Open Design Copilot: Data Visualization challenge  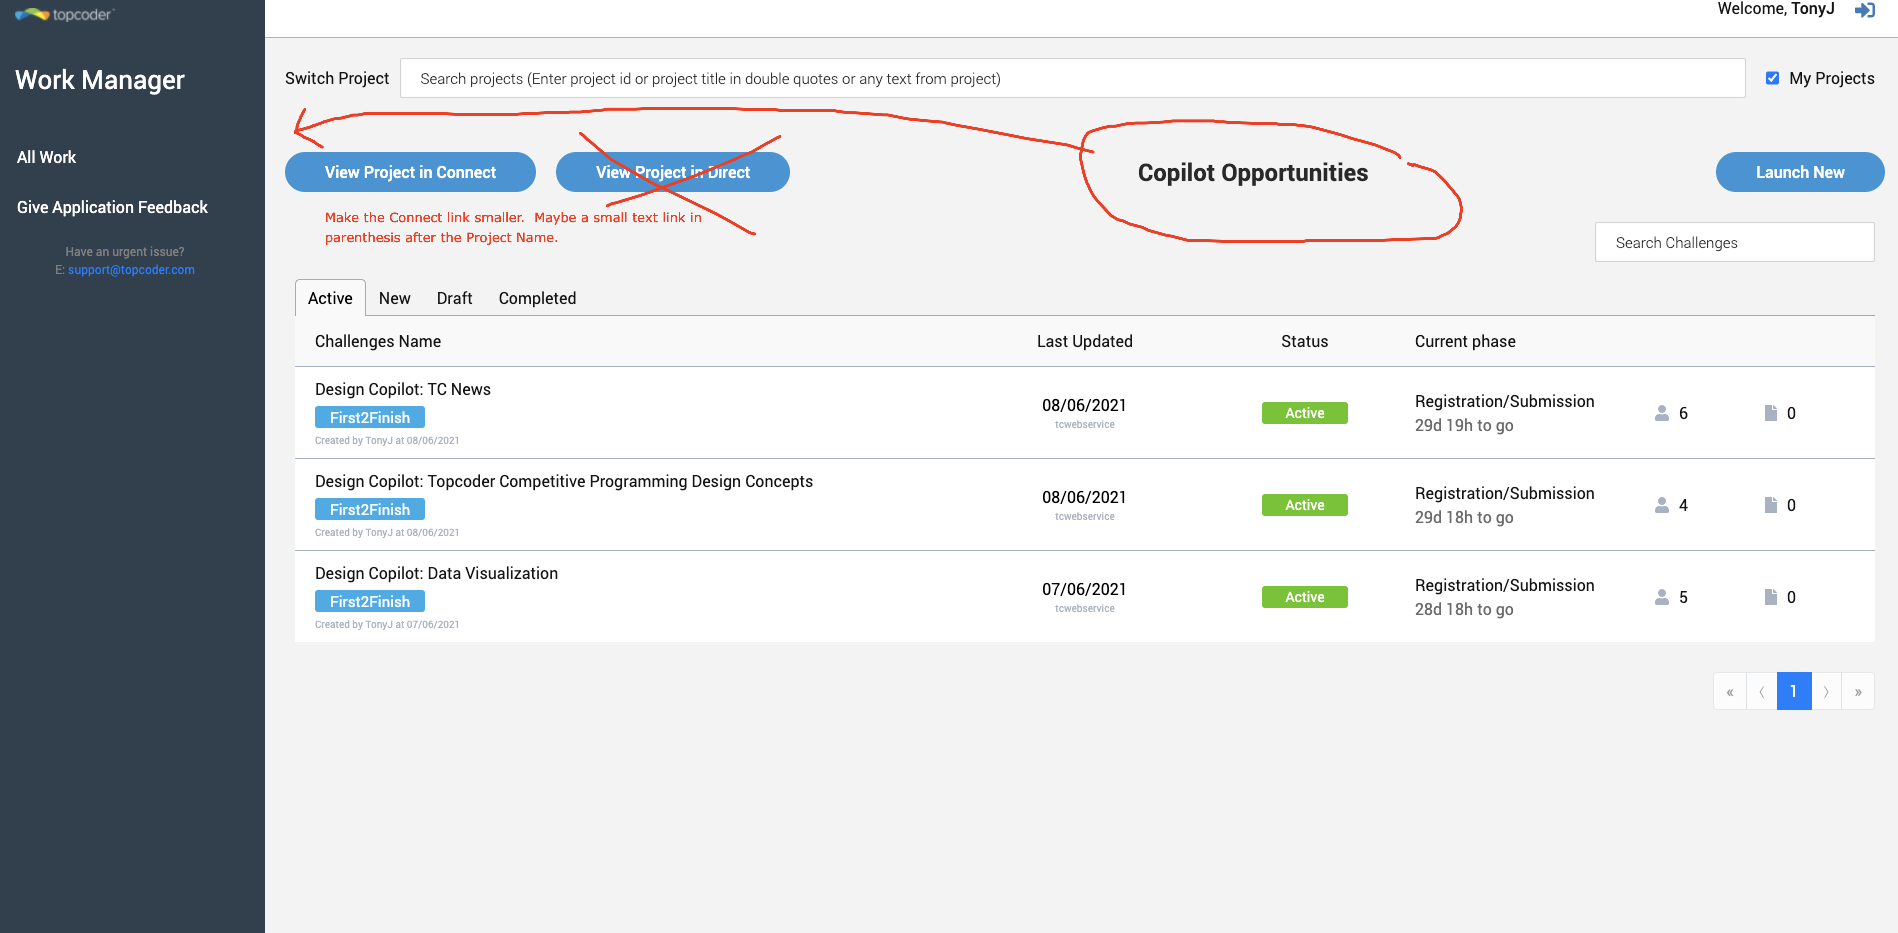pos(436,573)
